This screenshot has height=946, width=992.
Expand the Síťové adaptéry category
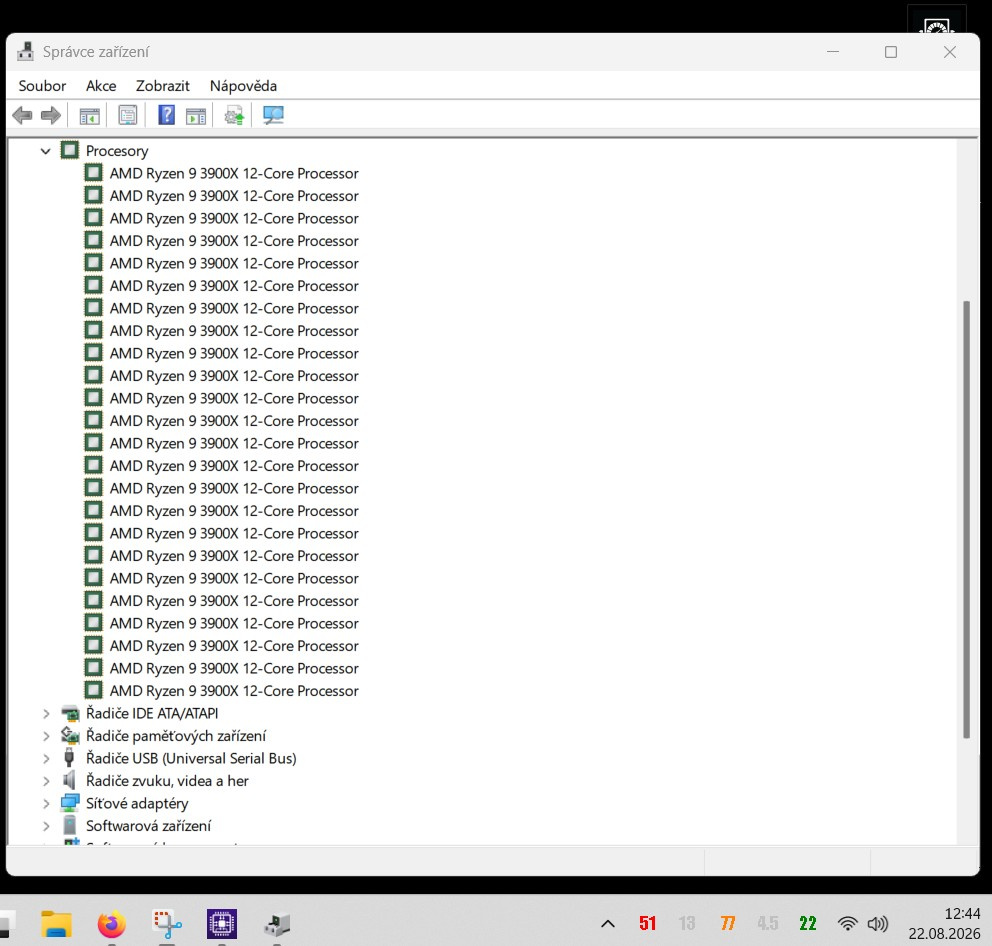[x=46, y=804]
